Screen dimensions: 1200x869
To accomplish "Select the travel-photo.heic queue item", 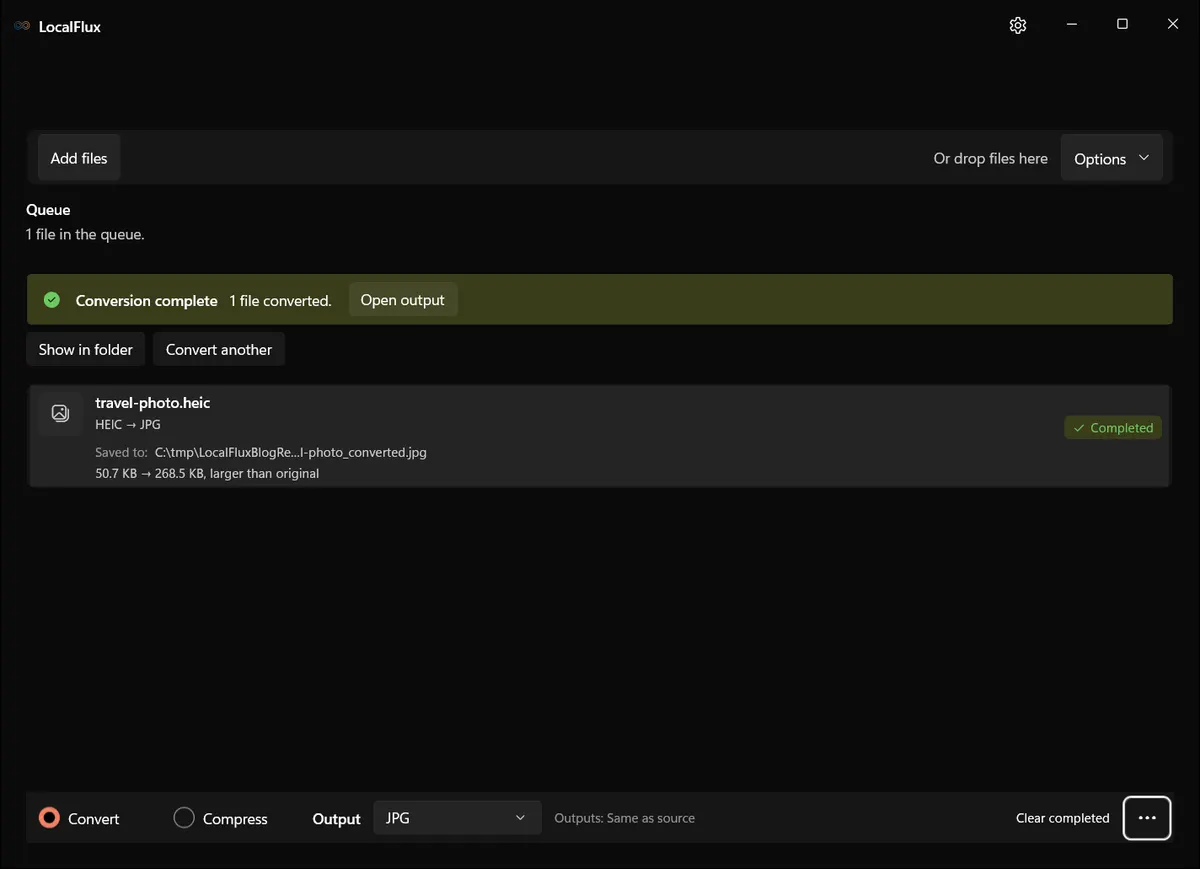I will pos(599,436).
